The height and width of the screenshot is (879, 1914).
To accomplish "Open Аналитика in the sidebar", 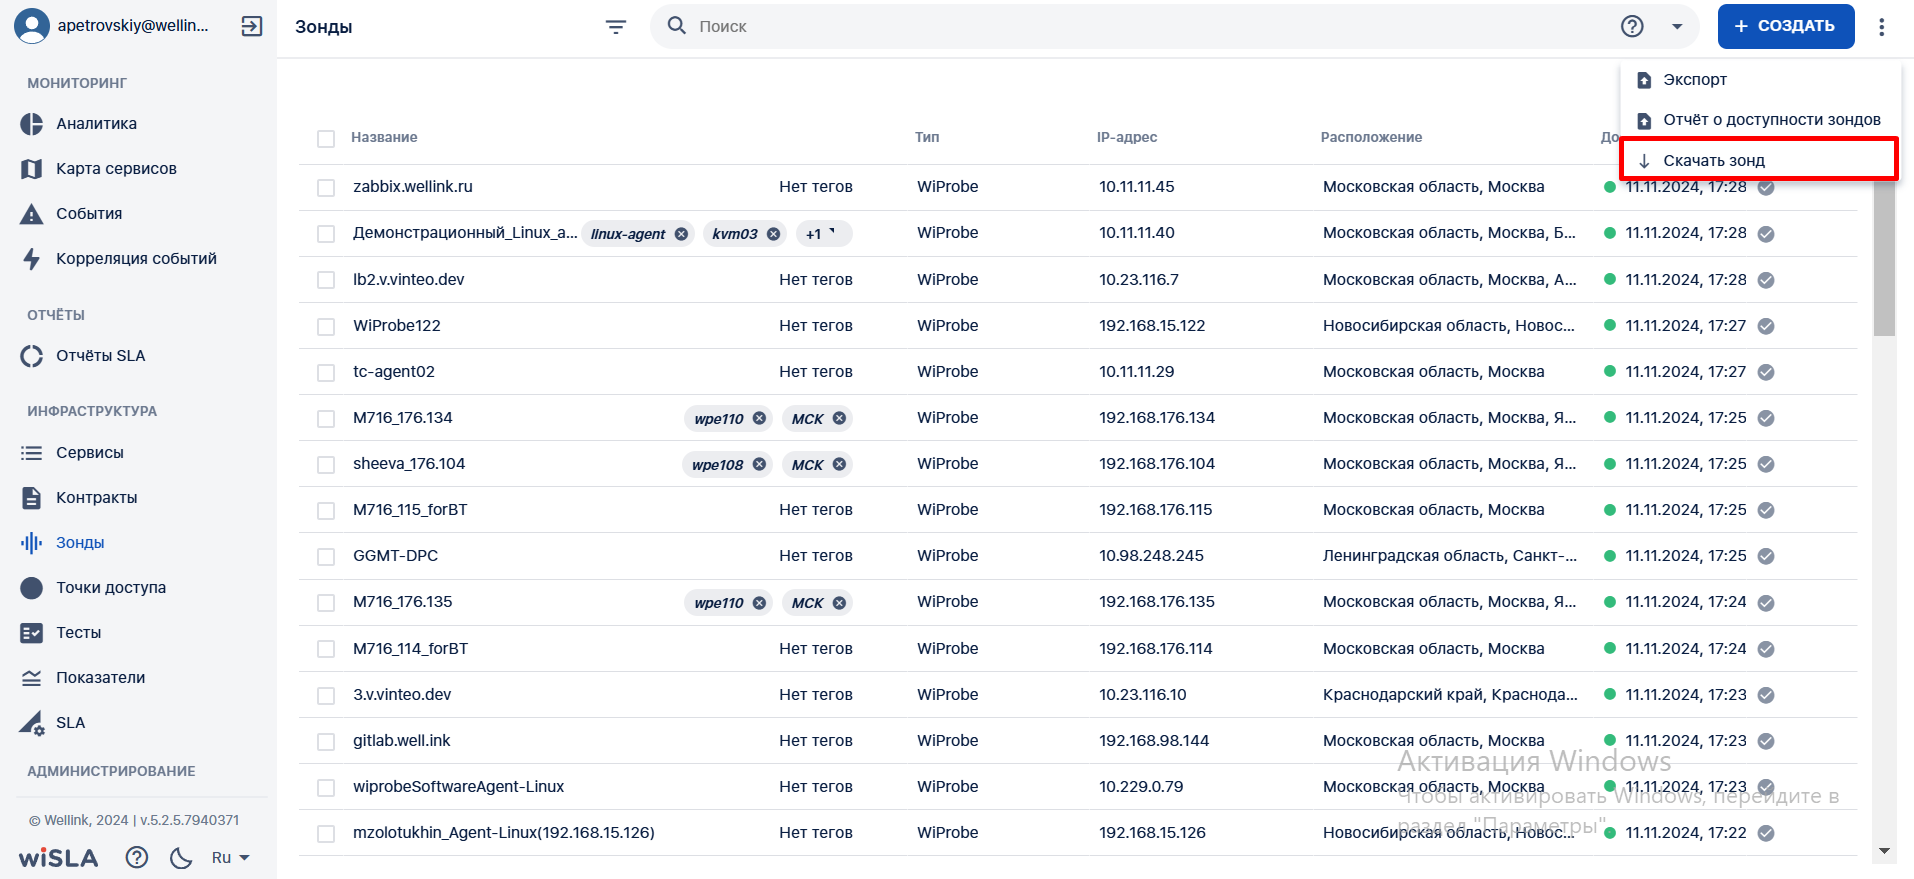I will point(96,124).
